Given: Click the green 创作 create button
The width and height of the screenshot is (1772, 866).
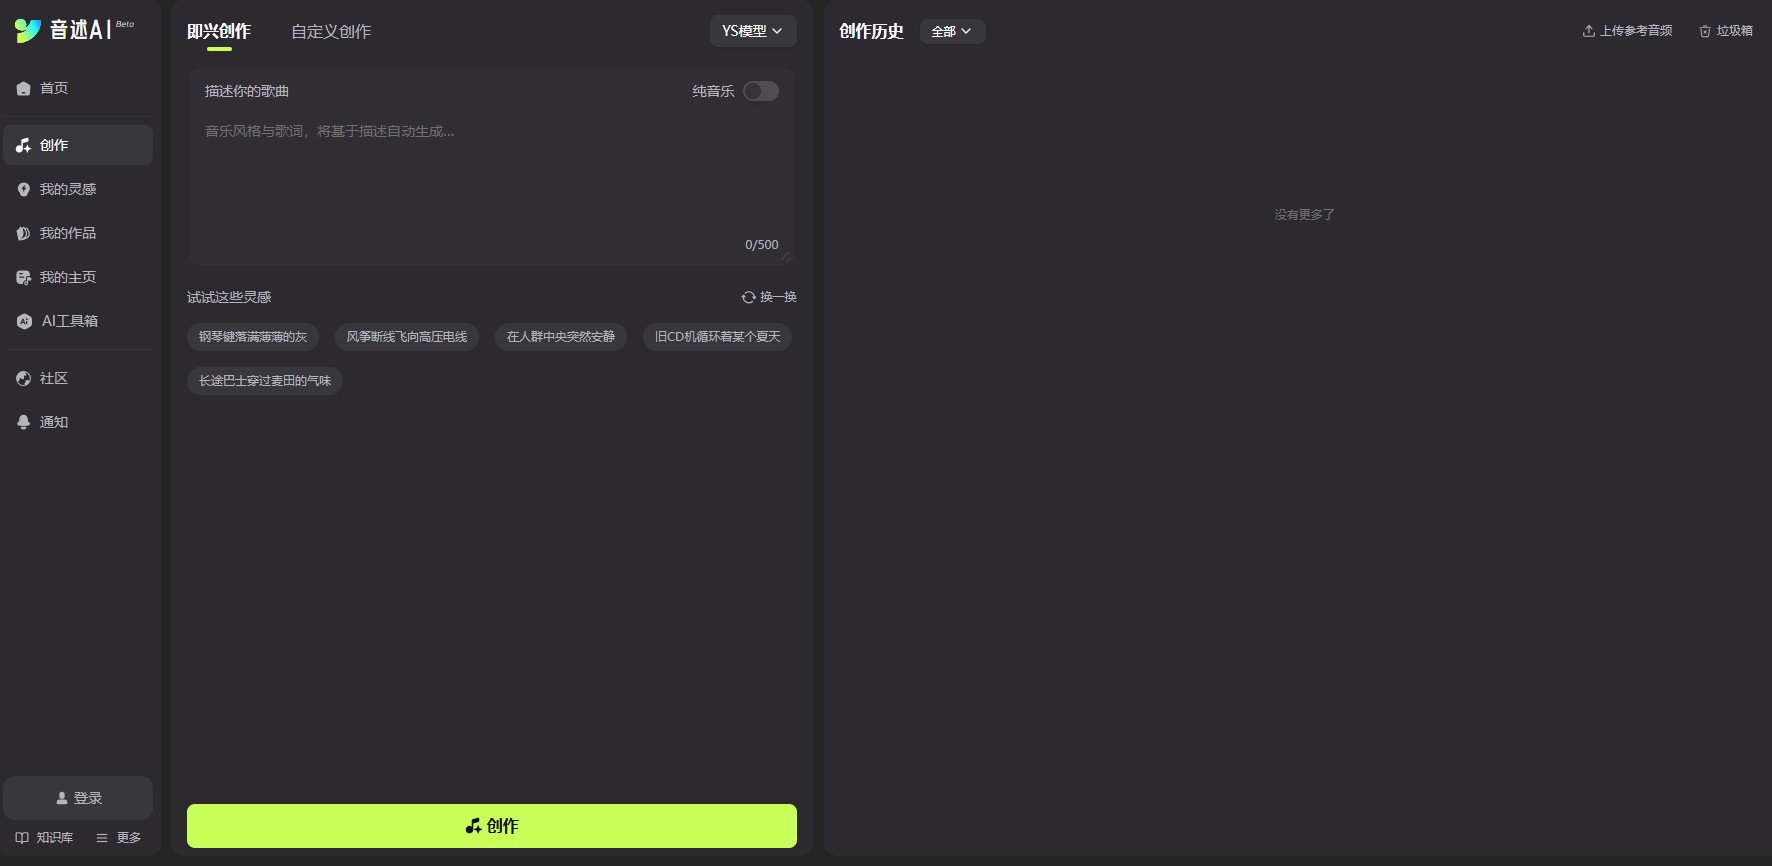Looking at the screenshot, I should (x=492, y=826).
